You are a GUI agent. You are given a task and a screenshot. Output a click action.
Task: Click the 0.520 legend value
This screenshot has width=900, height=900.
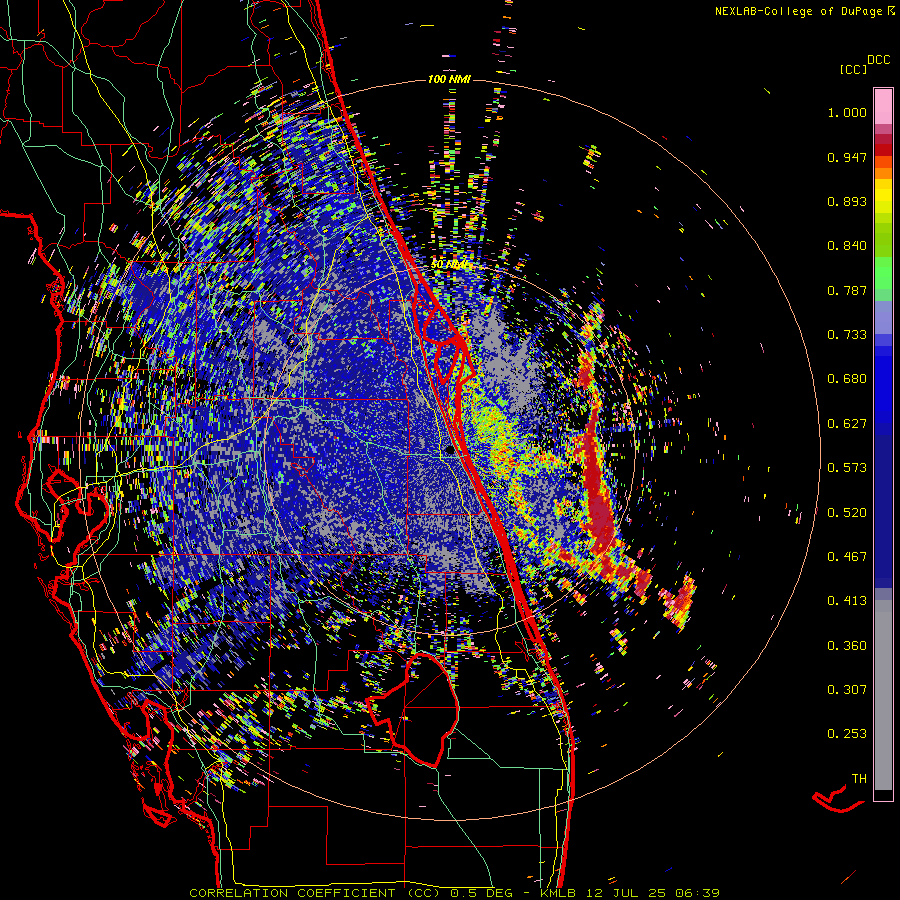pyautogui.click(x=847, y=512)
